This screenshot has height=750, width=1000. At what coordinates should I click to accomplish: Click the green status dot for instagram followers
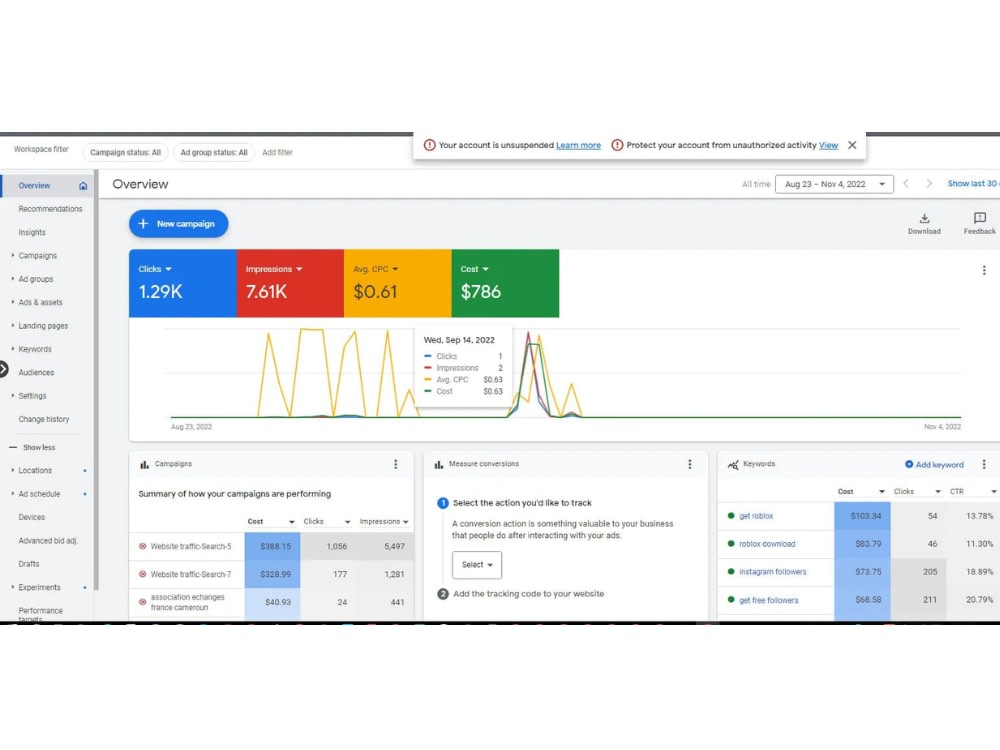point(731,572)
